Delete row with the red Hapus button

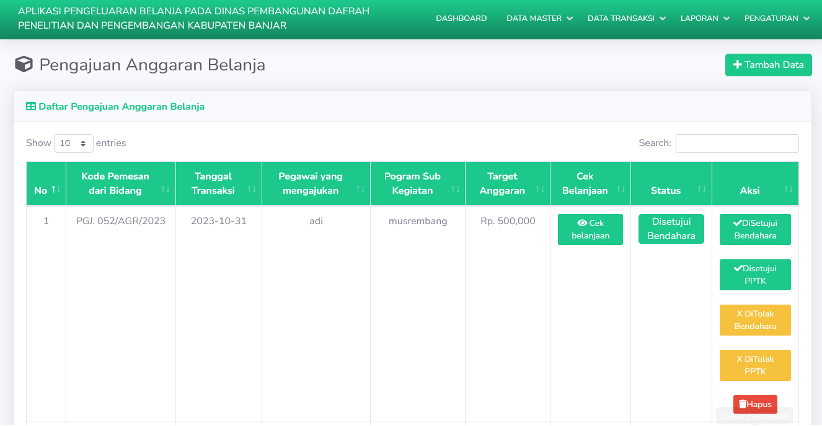755,404
